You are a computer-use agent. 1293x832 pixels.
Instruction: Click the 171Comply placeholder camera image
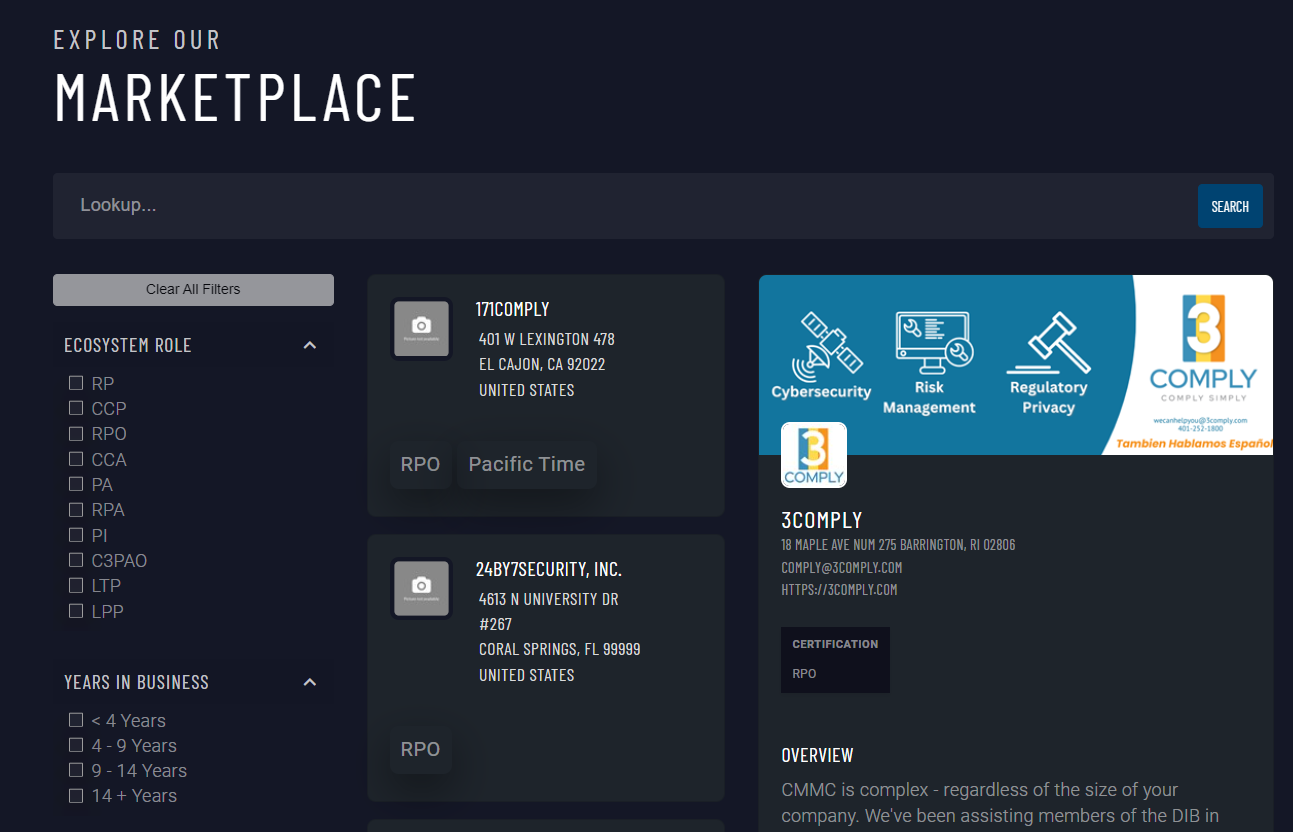coord(422,328)
